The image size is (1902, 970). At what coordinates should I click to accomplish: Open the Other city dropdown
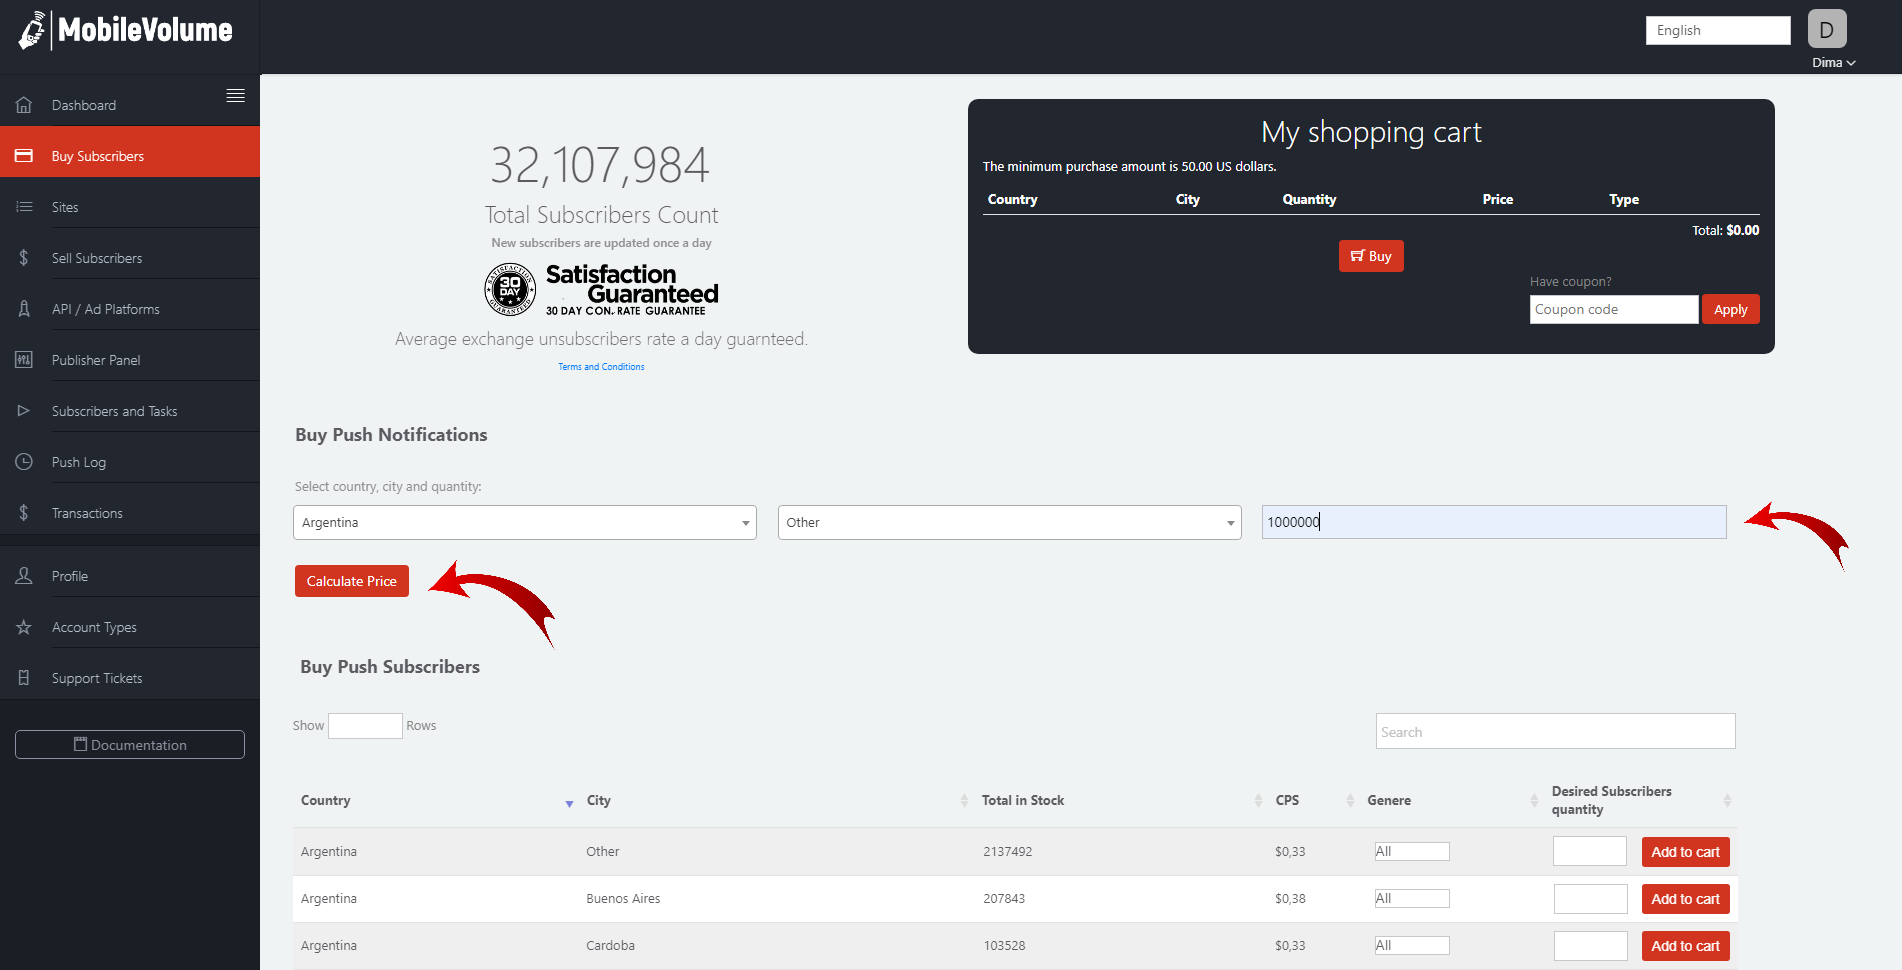pyautogui.click(x=1009, y=523)
